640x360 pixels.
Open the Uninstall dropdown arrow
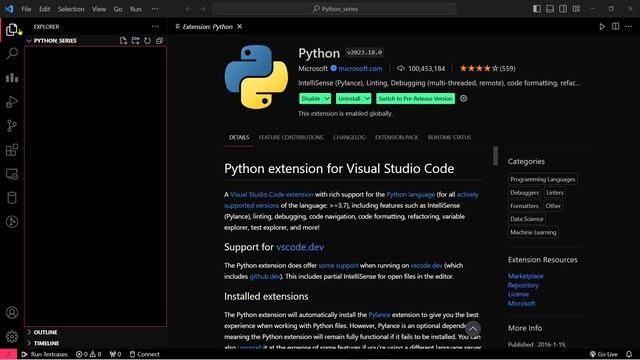pyautogui.click(x=367, y=99)
